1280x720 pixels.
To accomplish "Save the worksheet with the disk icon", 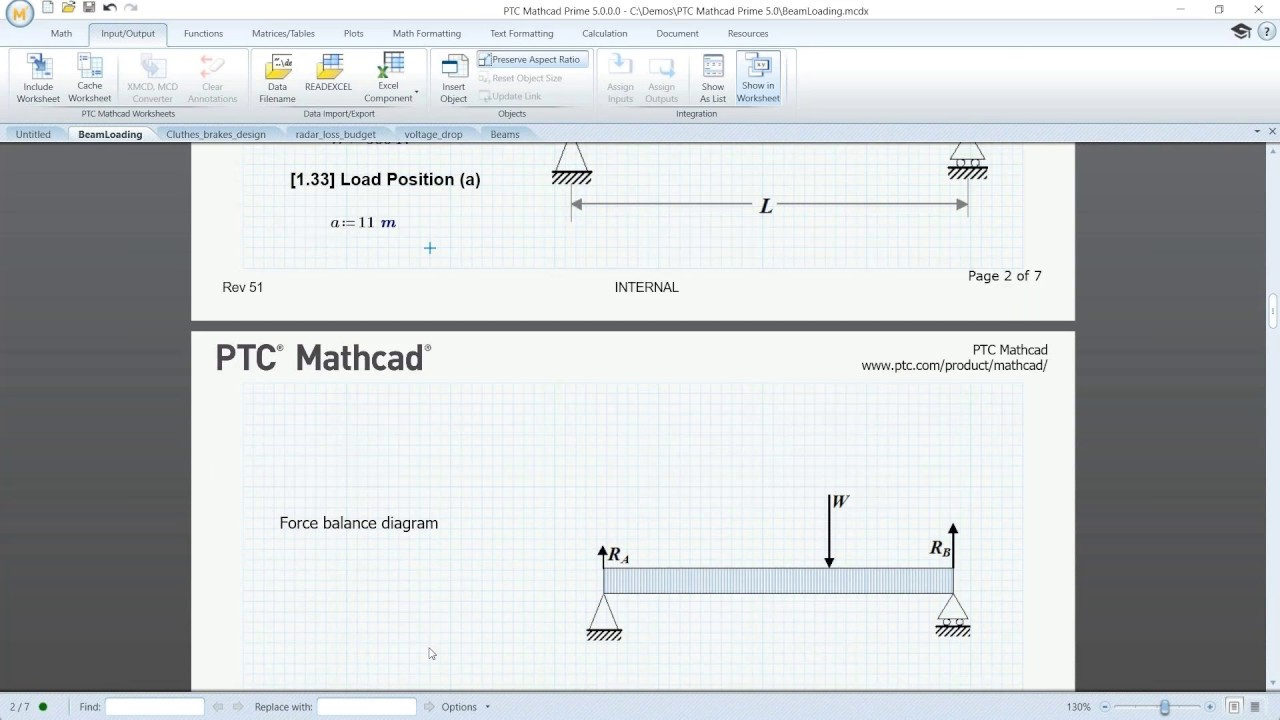I will point(89,8).
